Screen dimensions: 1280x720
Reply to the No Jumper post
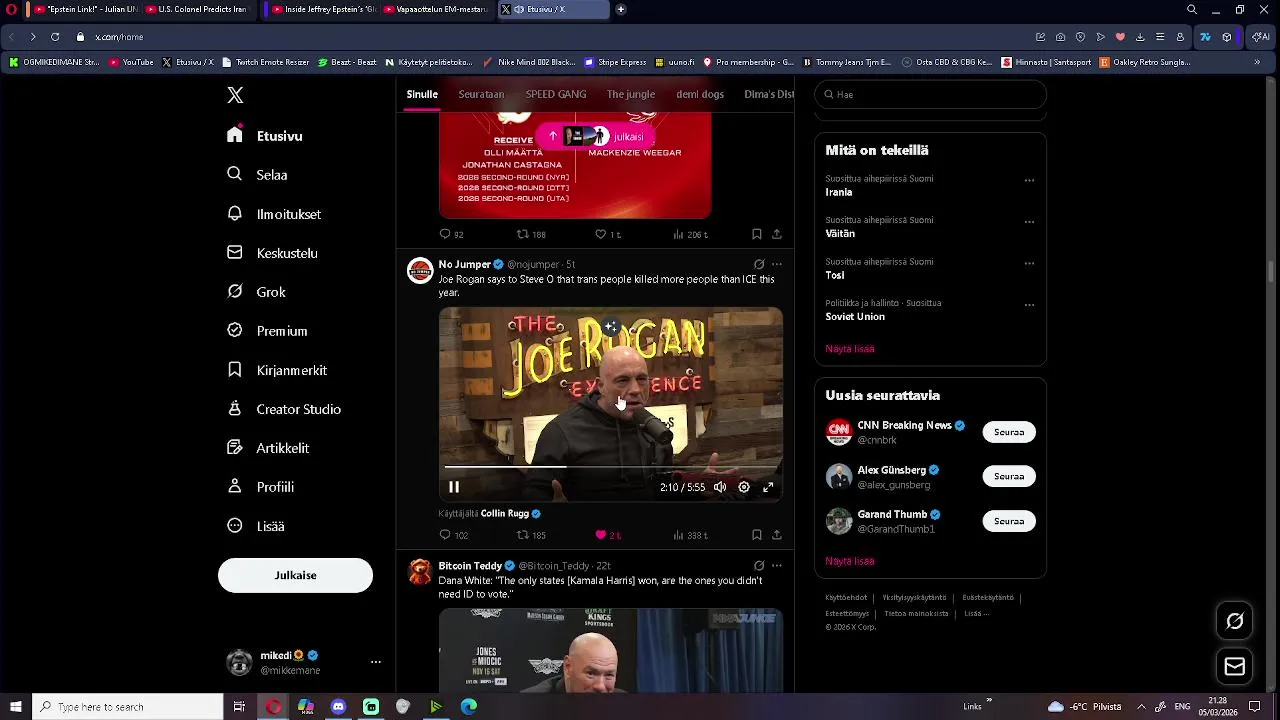(453, 535)
